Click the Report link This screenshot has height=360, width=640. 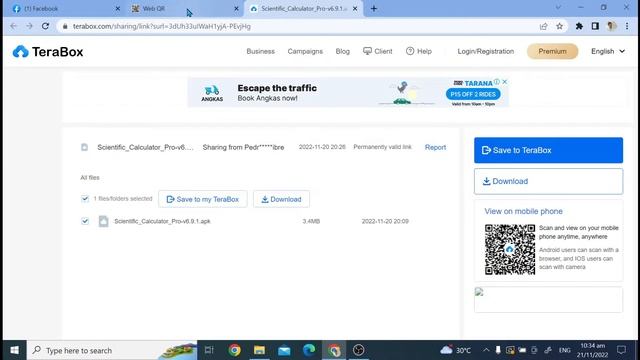(435, 147)
